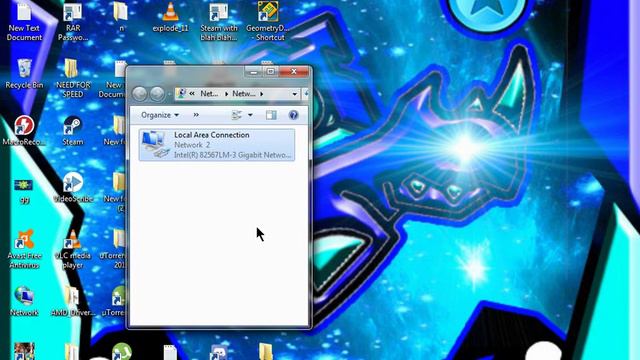The height and width of the screenshot is (360, 640).
Task: Open the Recycle Bin
Action: point(24,74)
